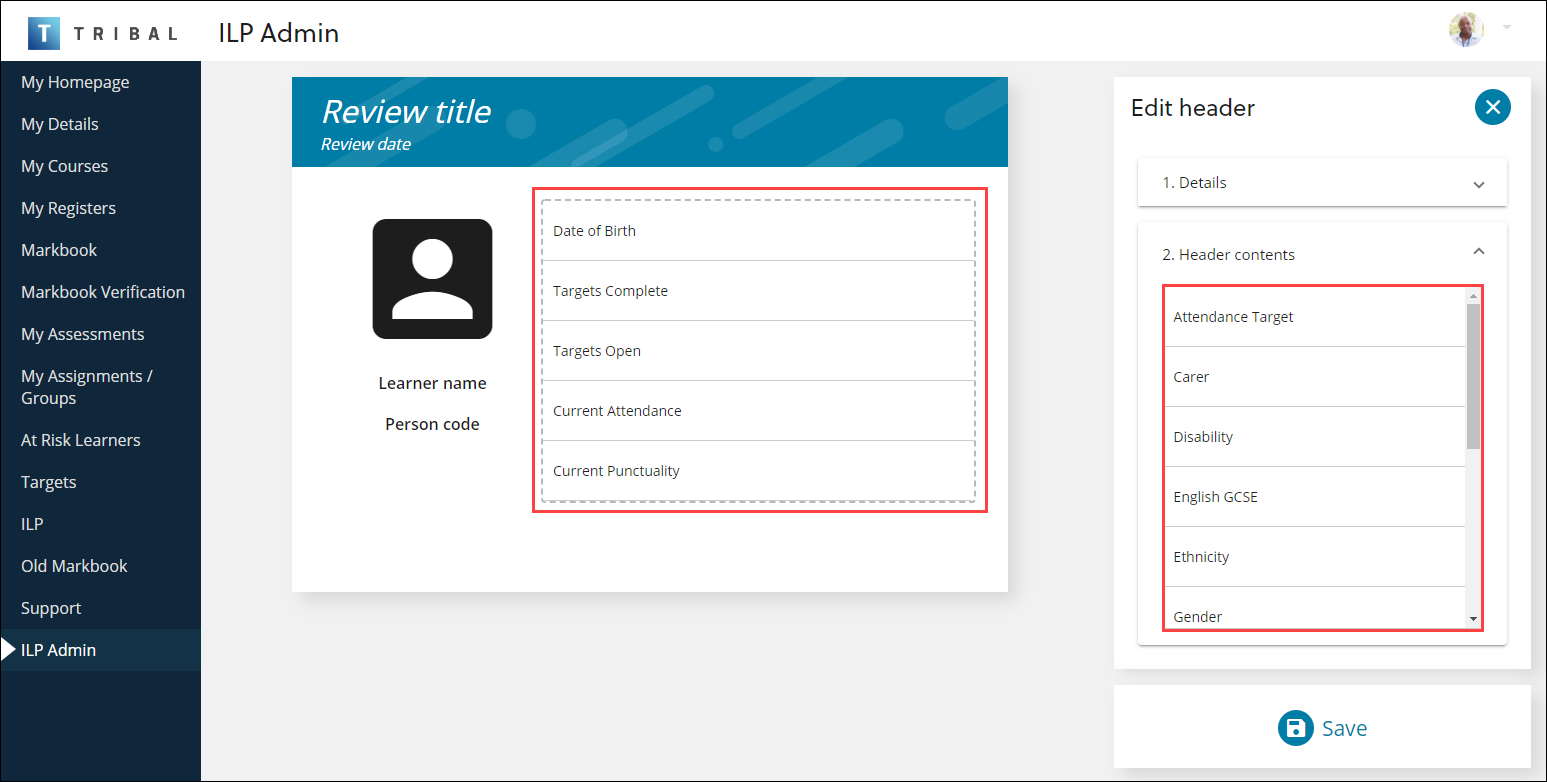This screenshot has height=782, width=1547.
Task: Close the Edit header panel
Action: 1492,107
